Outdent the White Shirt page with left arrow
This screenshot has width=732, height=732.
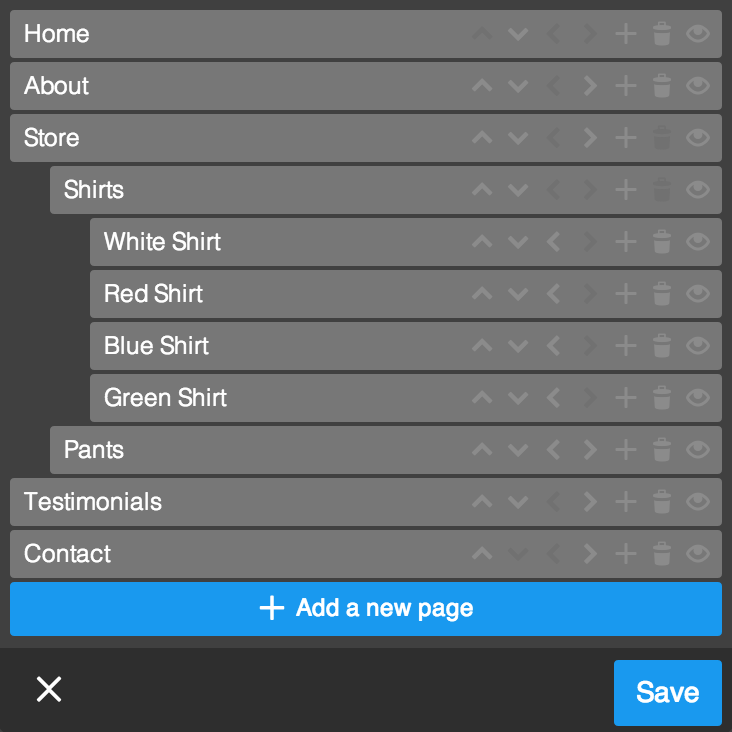click(x=554, y=242)
